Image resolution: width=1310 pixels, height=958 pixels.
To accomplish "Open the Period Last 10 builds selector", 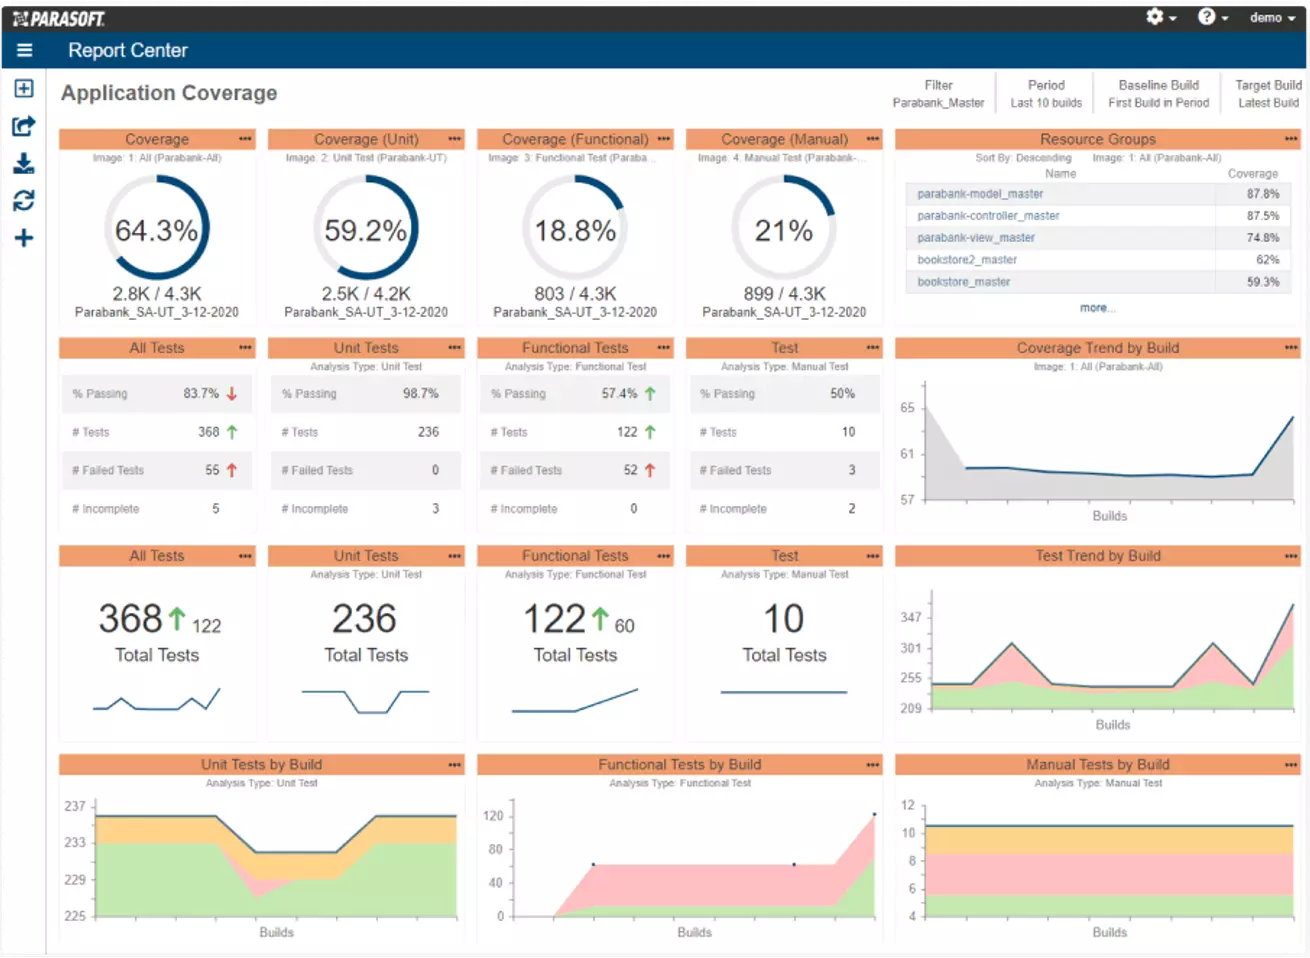I will pyautogui.click(x=1046, y=94).
